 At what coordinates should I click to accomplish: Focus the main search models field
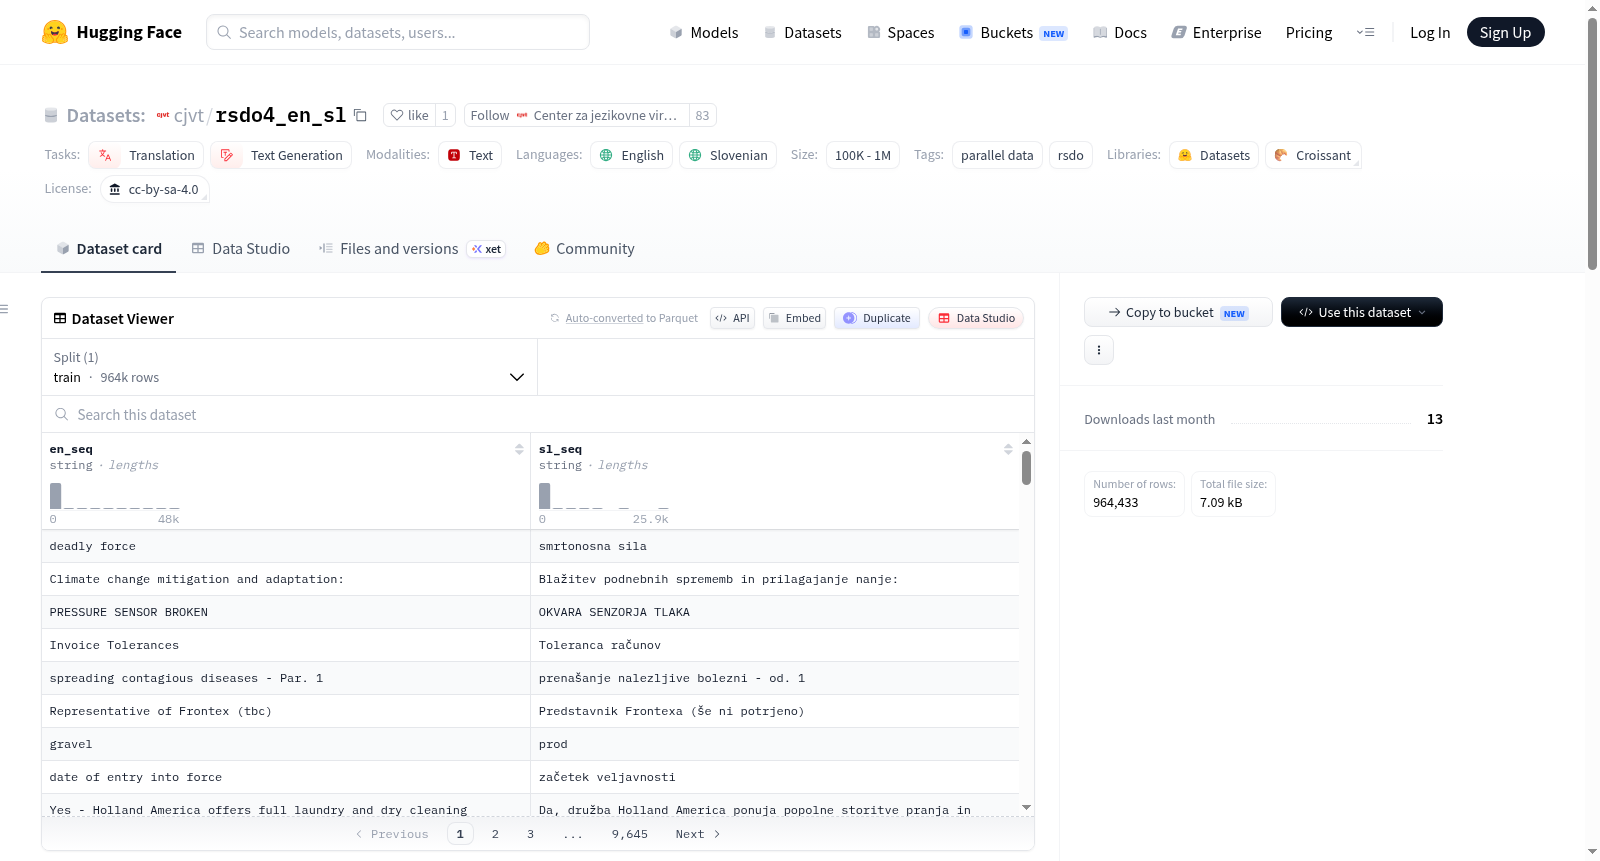pyautogui.click(x=398, y=32)
